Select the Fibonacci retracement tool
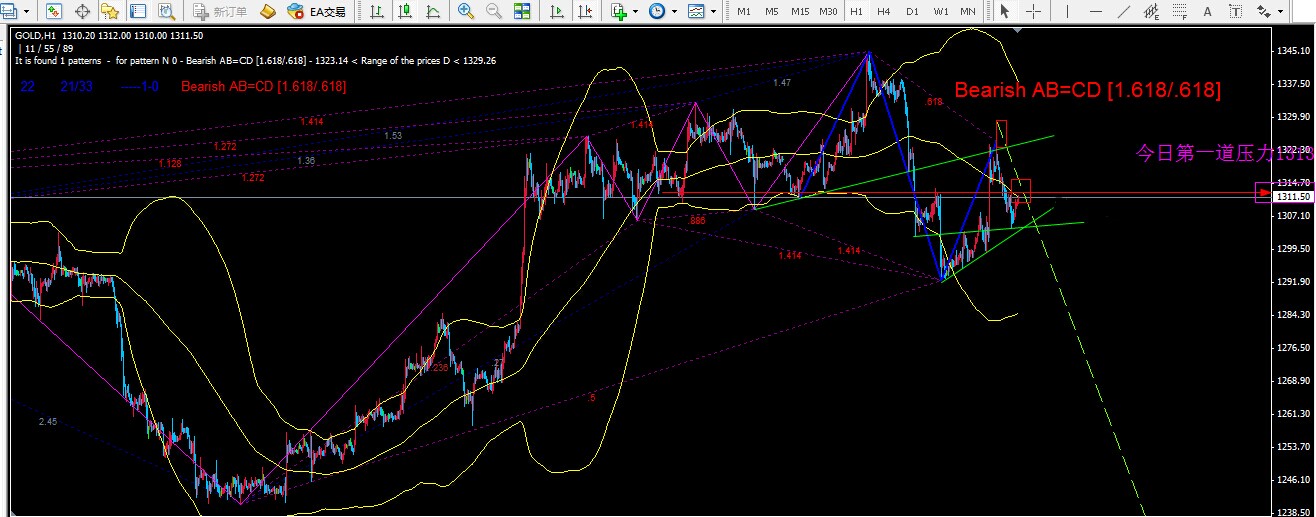This screenshot has width=1316, height=517. [1179, 12]
